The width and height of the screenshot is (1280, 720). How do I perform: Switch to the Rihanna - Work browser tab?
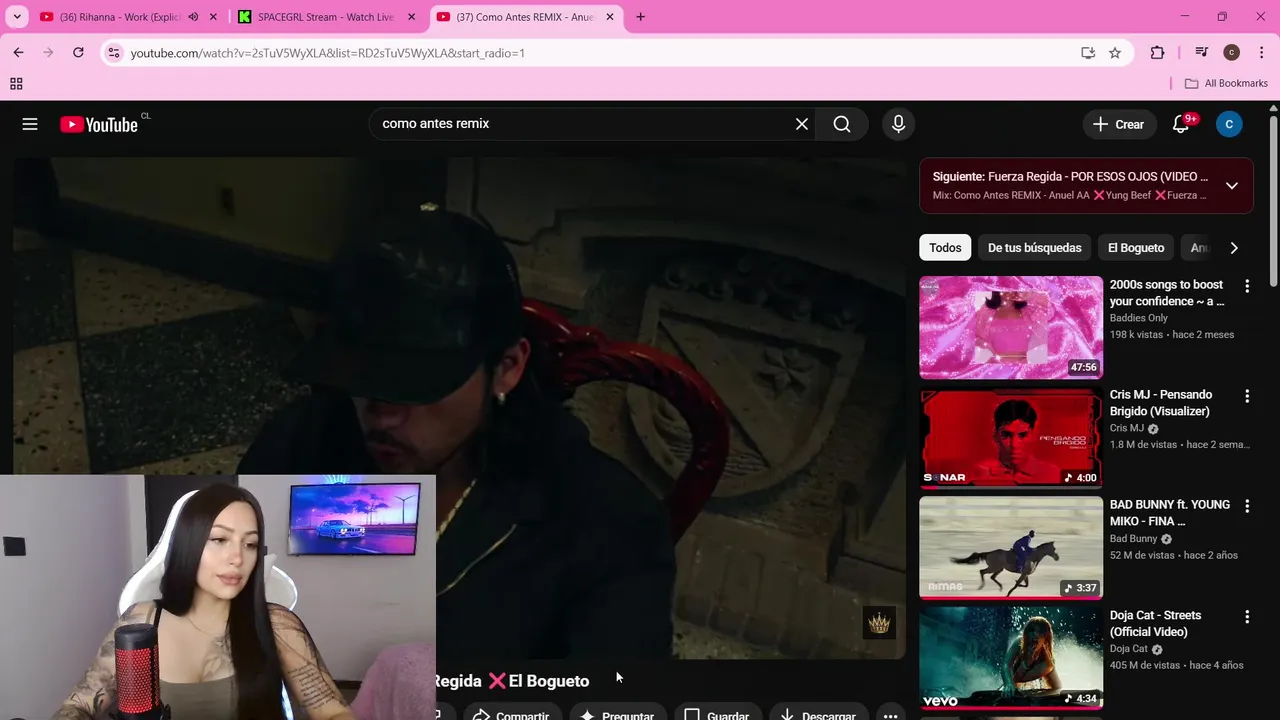point(118,17)
